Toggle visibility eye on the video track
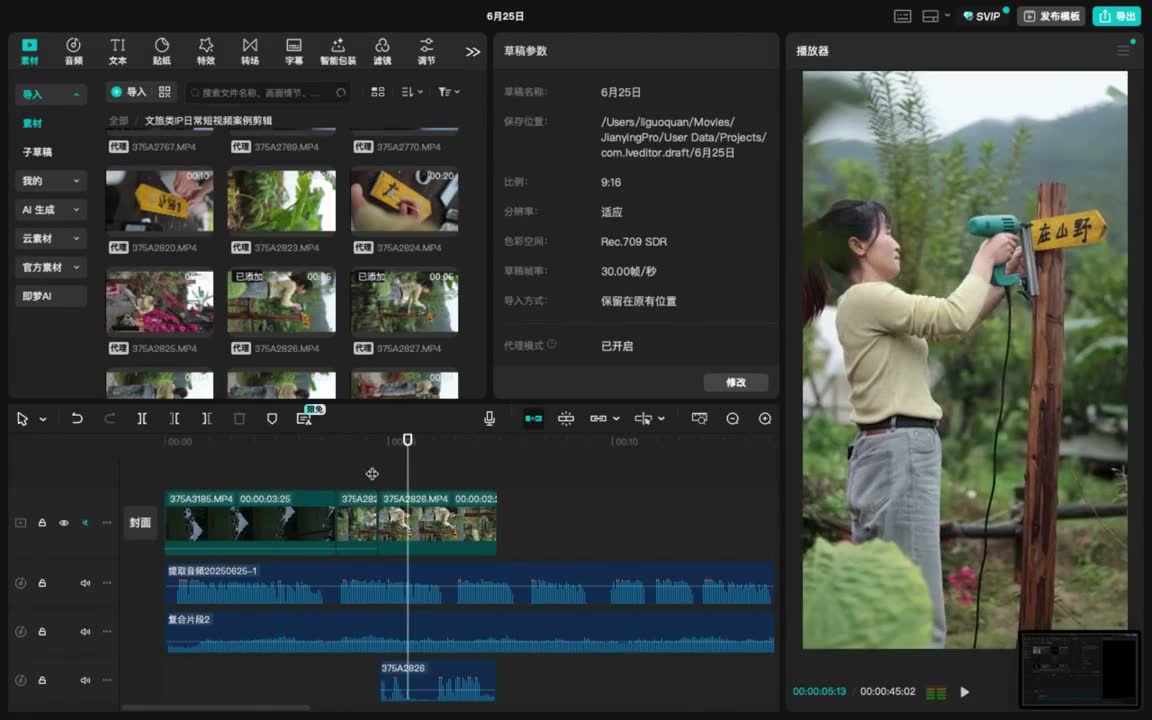Screen dimensions: 1152x720 click(64, 523)
